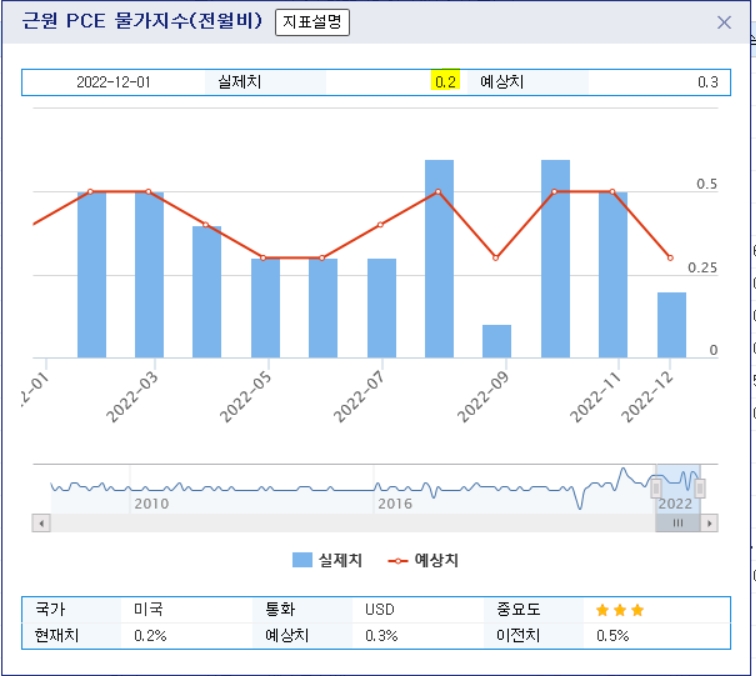The image size is (756, 676).
Task: Click the 0.2% current value
Action: [150, 635]
